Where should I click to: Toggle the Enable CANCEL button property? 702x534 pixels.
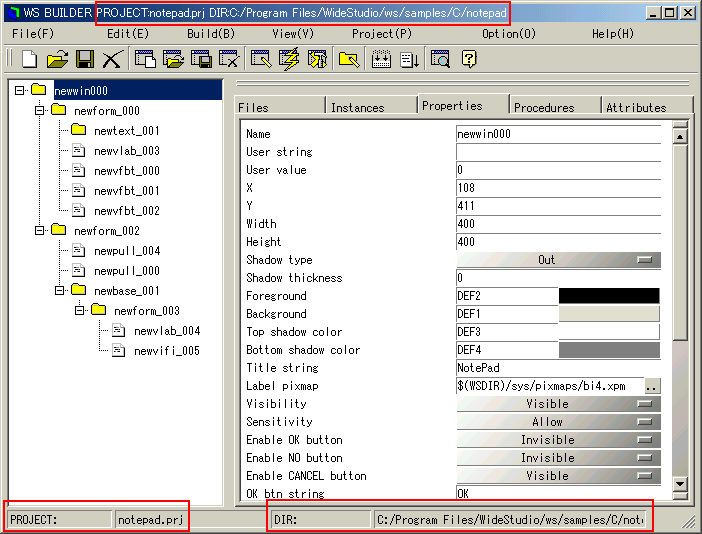(558, 476)
